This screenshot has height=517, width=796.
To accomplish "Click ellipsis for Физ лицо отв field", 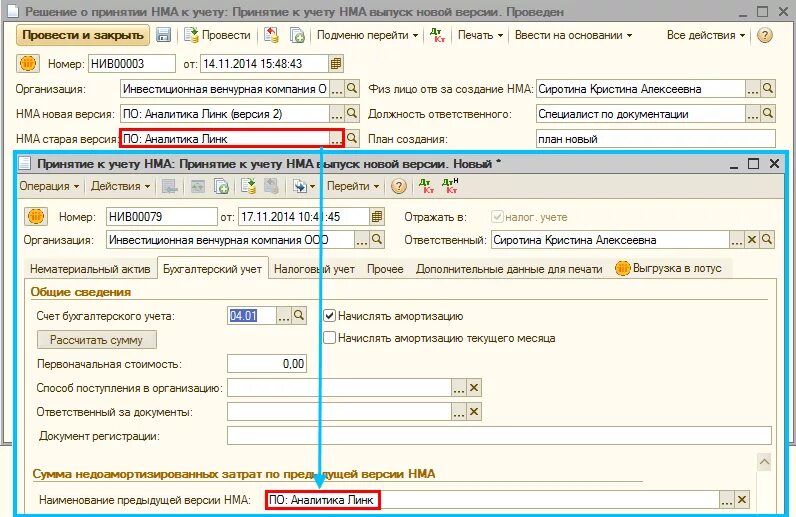I will click(x=753, y=89).
